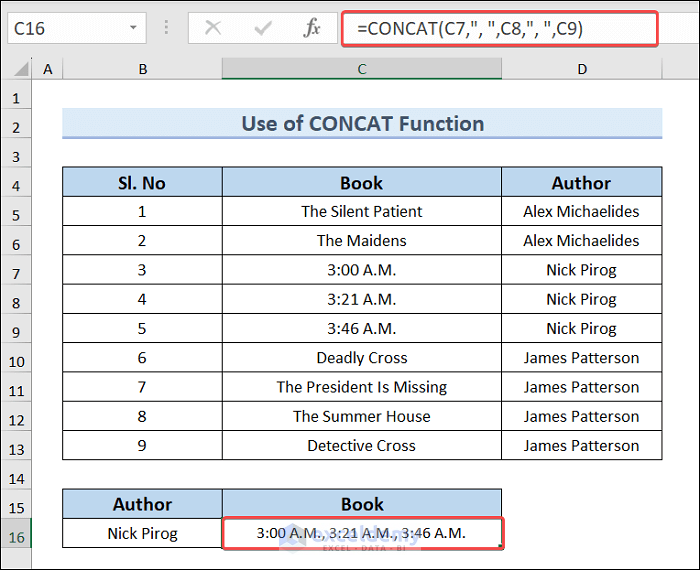Click the CONCAT formula in formula bar
This screenshot has height=570, width=700.
coord(475,28)
